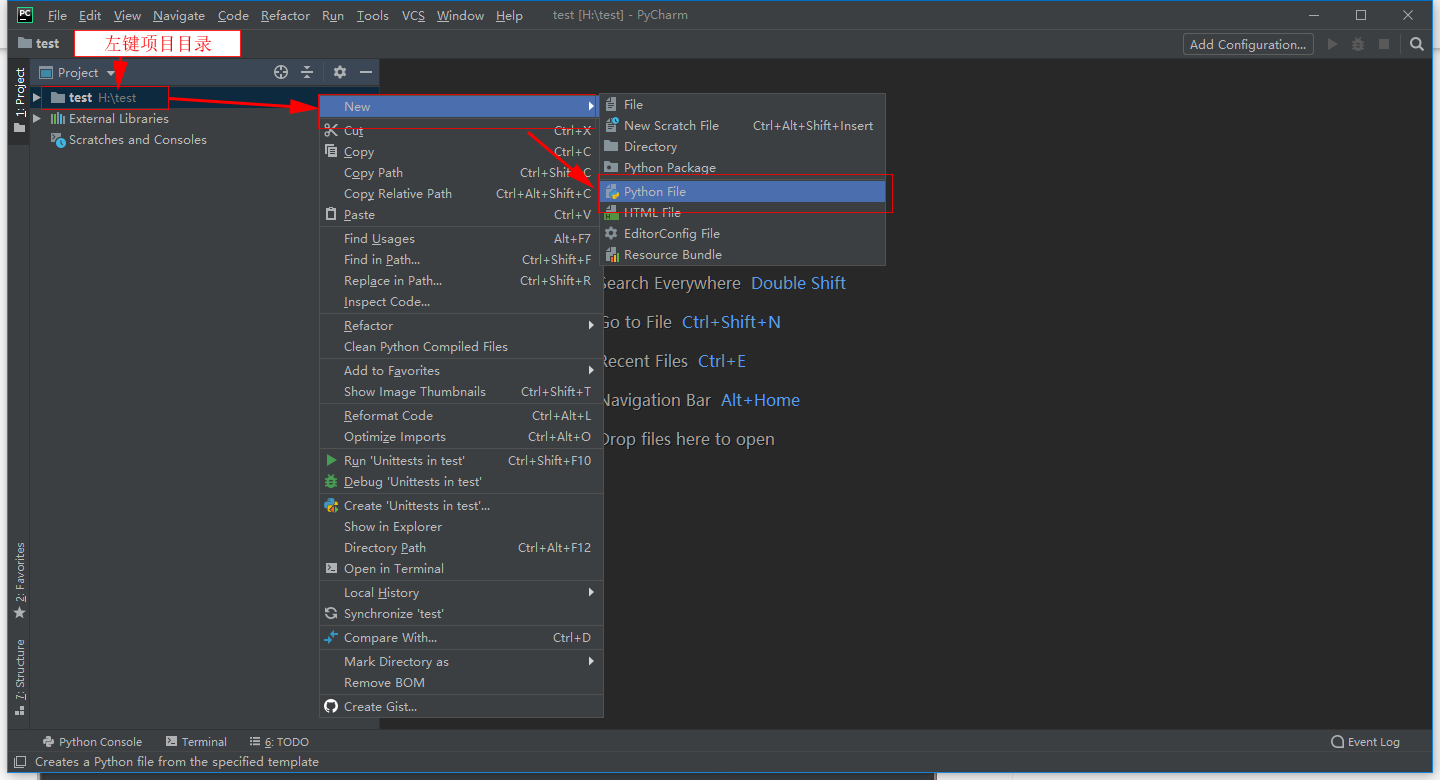Open the Navigate menu
The width and height of the screenshot is (1440, 780).
pos(178,15)
